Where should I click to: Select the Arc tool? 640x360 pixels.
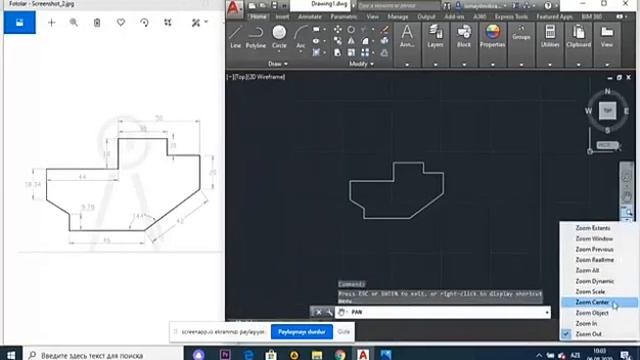click(301, 37)
